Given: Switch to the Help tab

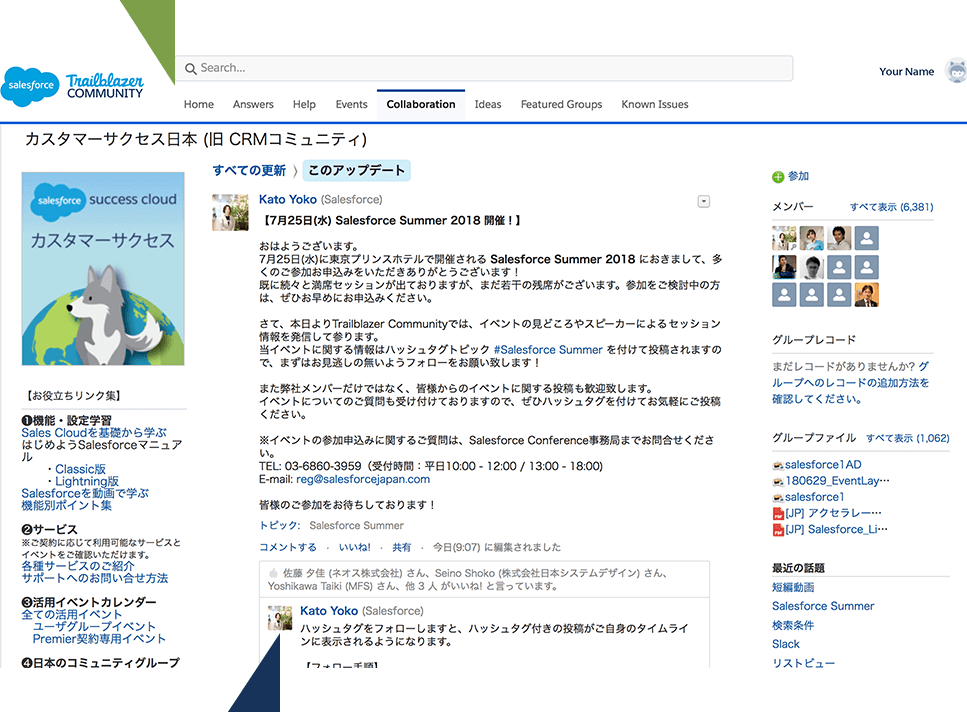Looking at the screenshot, I should [304, 104].
